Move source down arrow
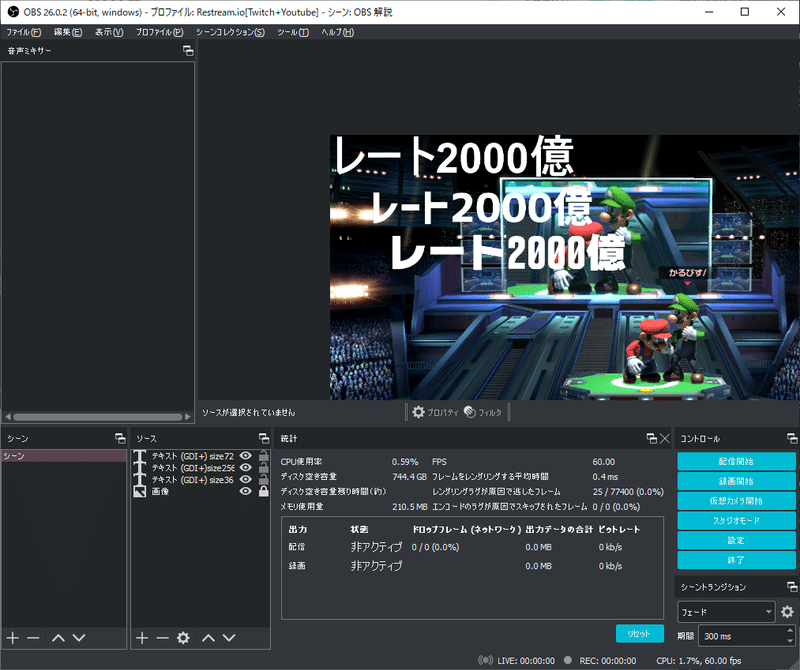Image resolution: width=800 pixels, height=670 pixels. (229, 638)
